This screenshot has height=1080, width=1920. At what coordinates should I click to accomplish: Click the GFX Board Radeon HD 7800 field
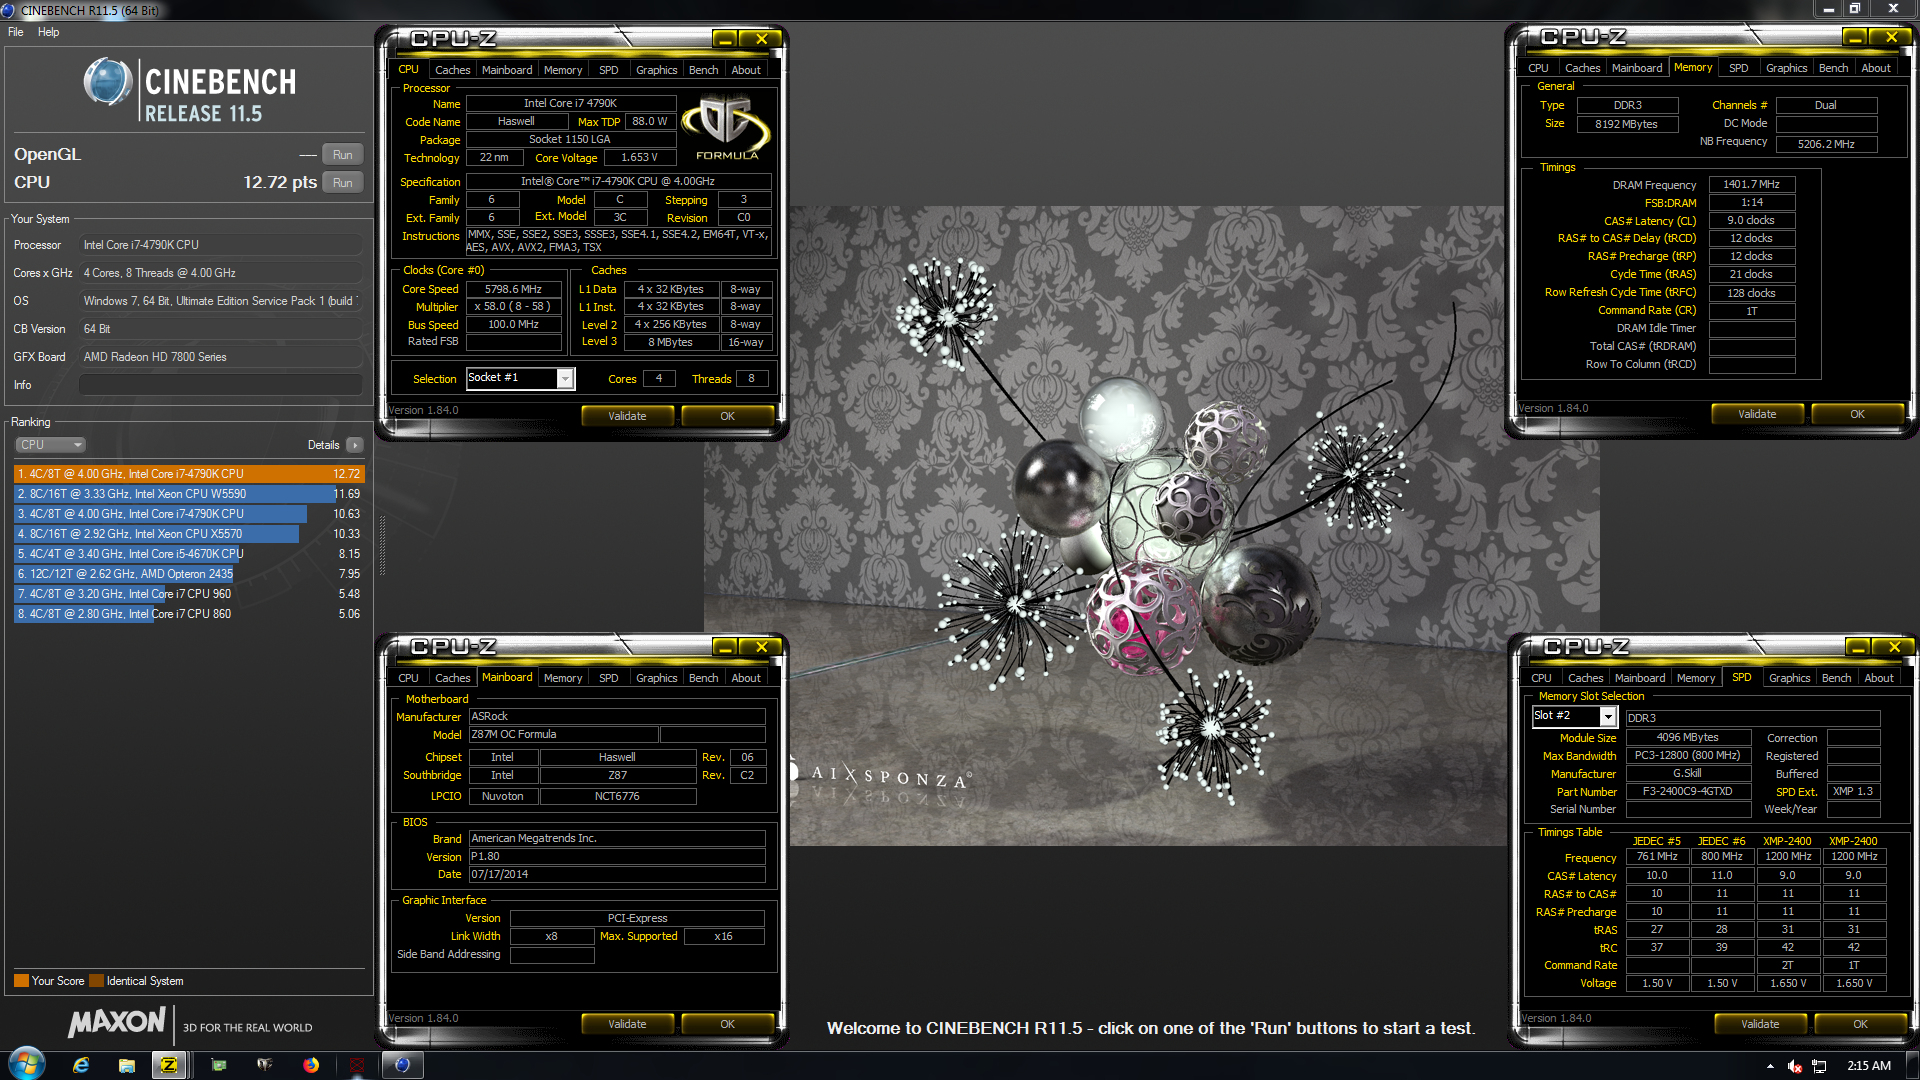tap(221, 357)
